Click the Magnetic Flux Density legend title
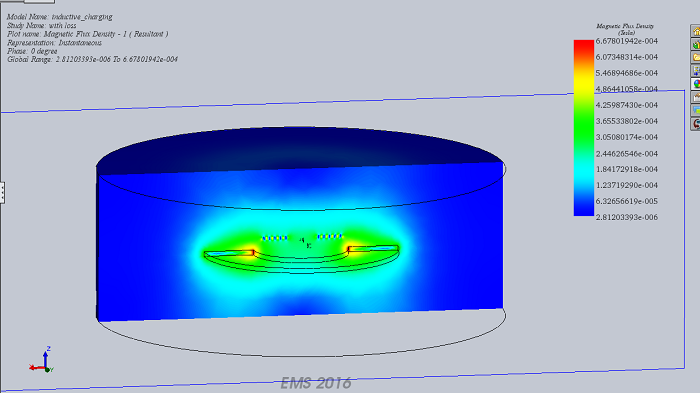The height and width of the screenshot is (393, 700). (x=625, y=29)
